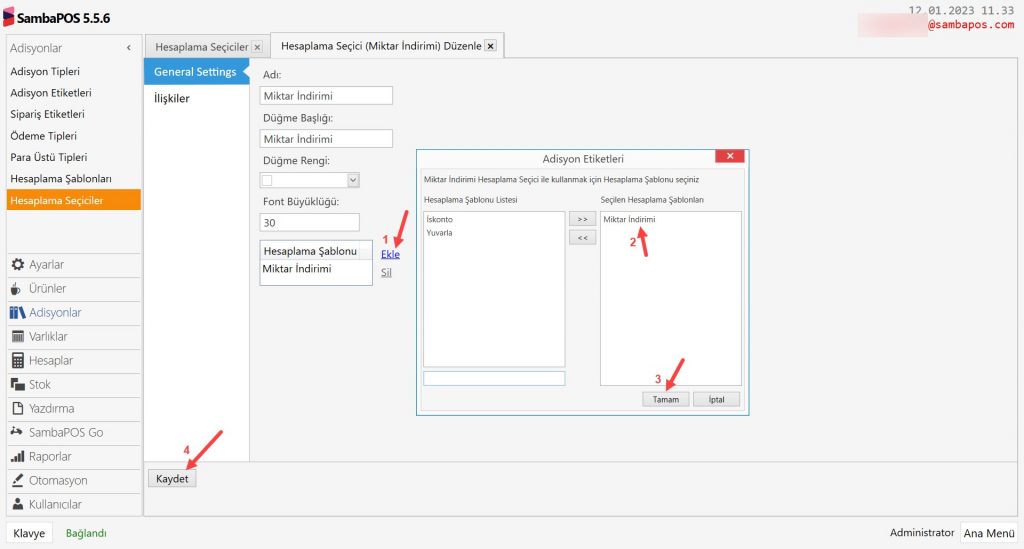This screenshot has width=1024, height=549.
Task: Open Ödeme Tipleri menu item
Action: click(43, 136)
